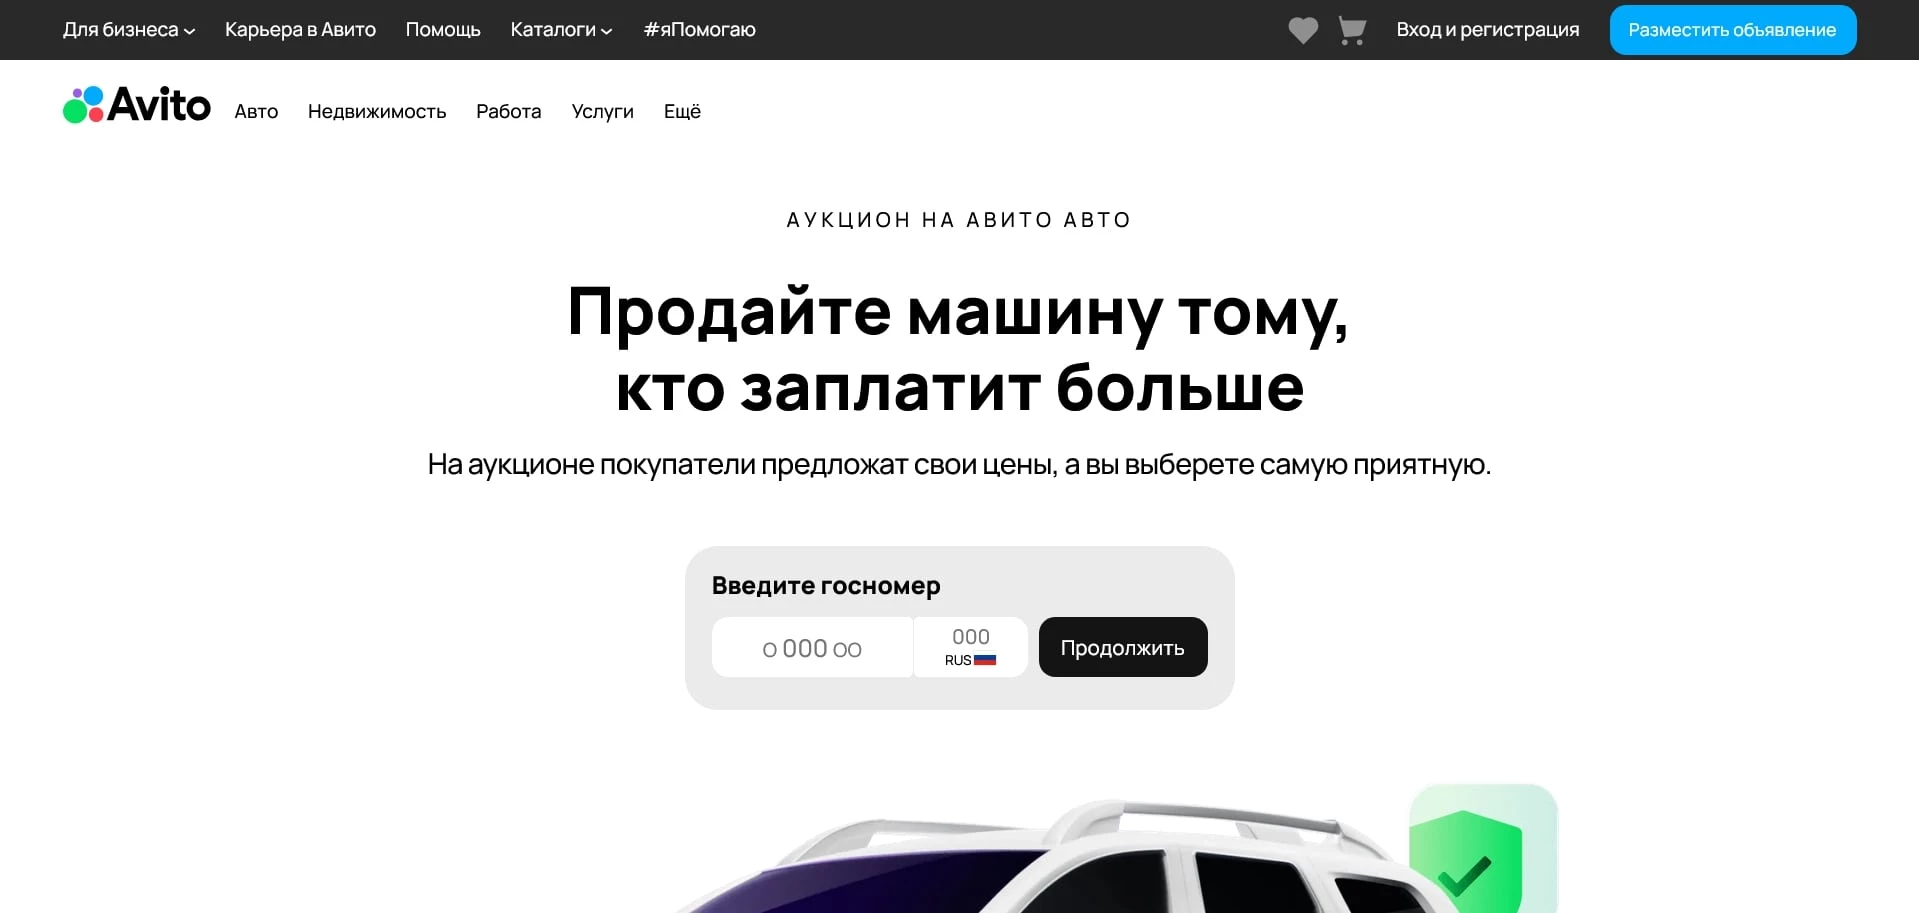Click the Разместить объявление button
This screenshot has height=913, width=1919.
pyautogui.click(x=1732, y=29)
